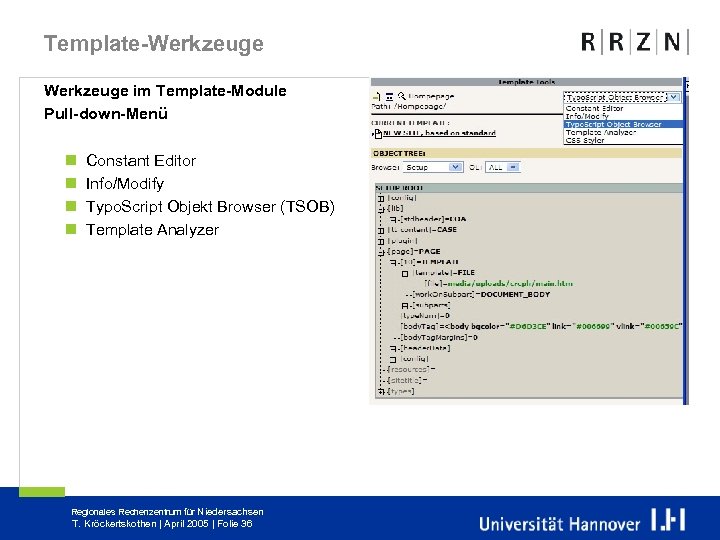Click the [file] media/uploads main.htm entry

coord(499,284)
